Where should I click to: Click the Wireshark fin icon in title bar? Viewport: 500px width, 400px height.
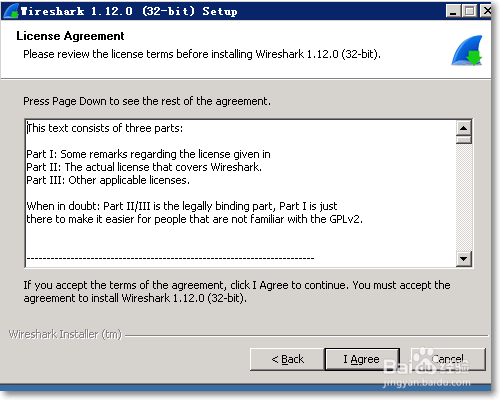[11, 11]
